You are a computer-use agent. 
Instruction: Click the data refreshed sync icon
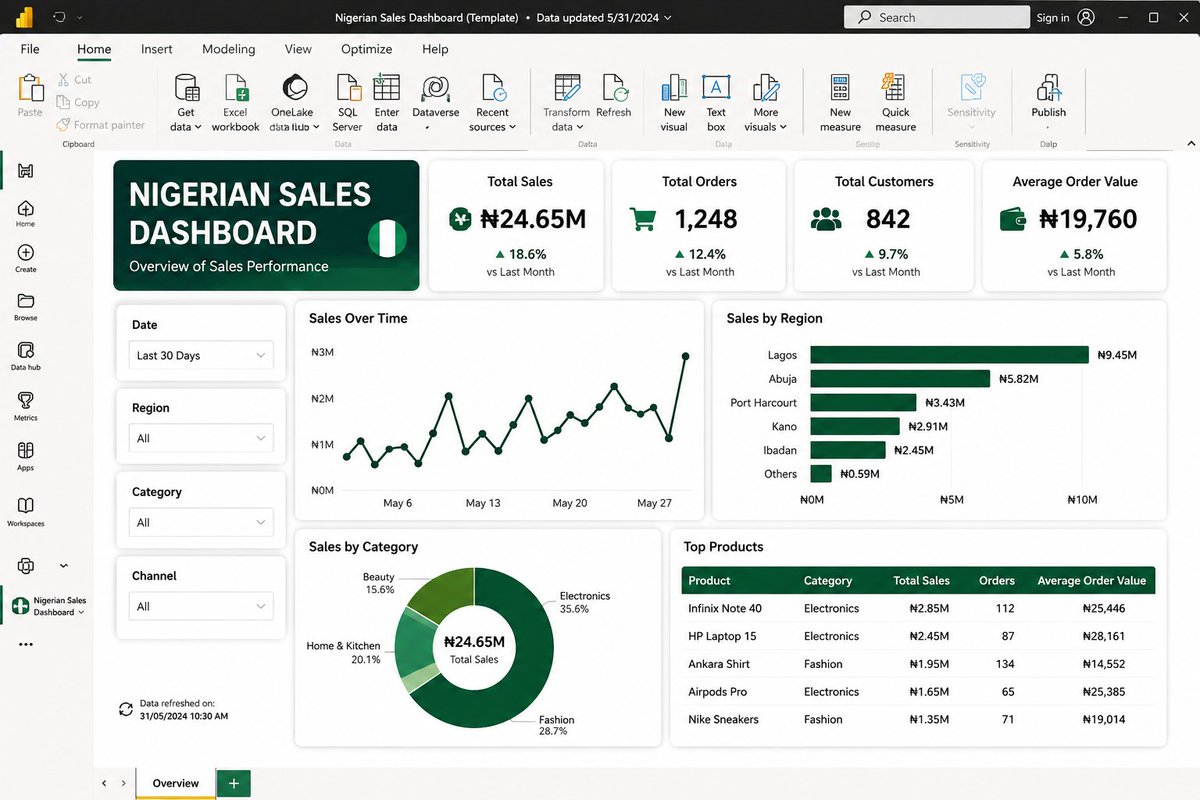[126, 709]
